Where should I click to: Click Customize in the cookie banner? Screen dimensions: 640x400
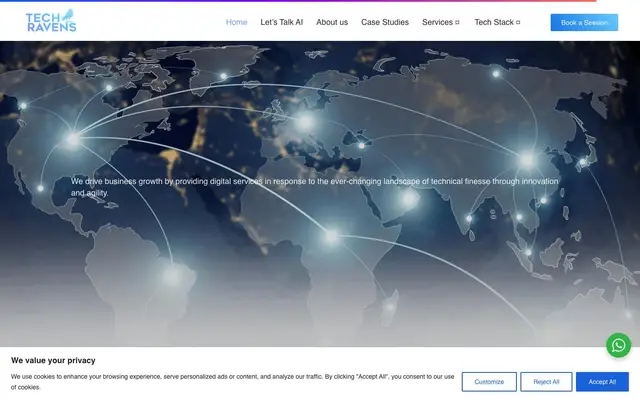(489, 382)
